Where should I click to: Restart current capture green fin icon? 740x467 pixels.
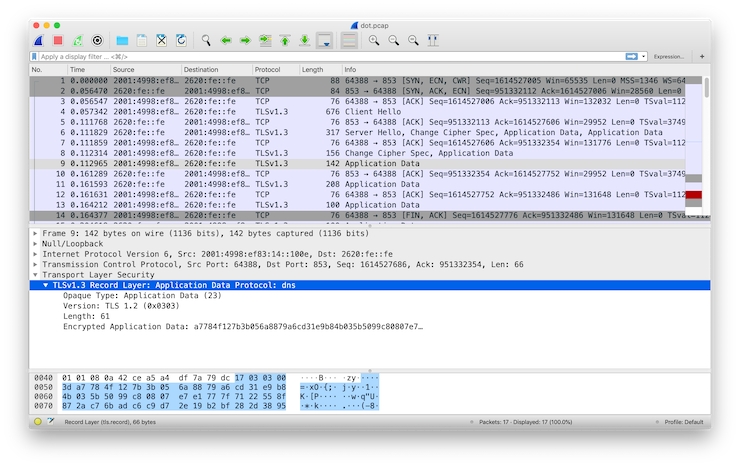(78, 41)
